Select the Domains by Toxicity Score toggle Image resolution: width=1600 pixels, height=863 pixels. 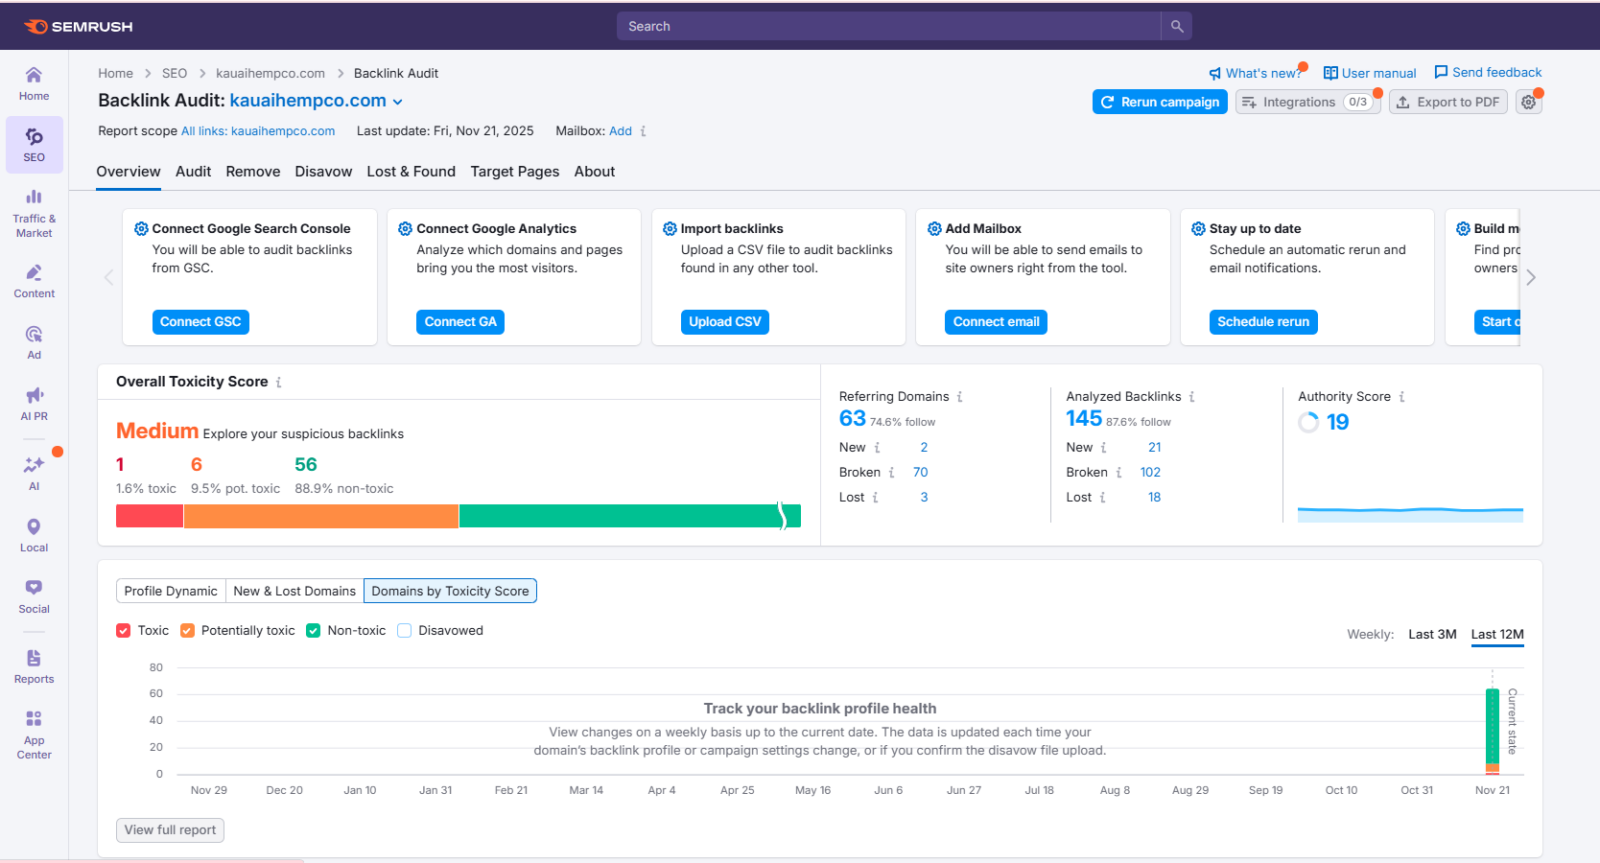click(450, 591)
